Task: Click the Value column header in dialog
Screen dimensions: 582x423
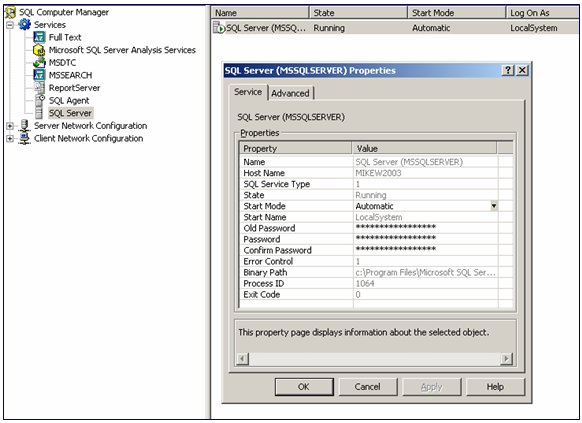Action: click(x=424, y=148)
